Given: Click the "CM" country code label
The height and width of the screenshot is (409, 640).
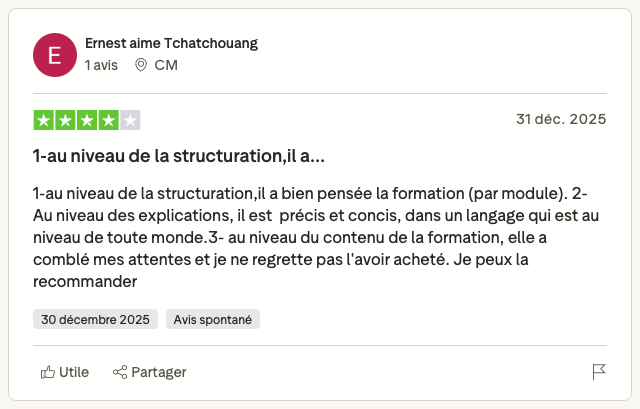Looking at the screenshot, I should click(165, 65).
